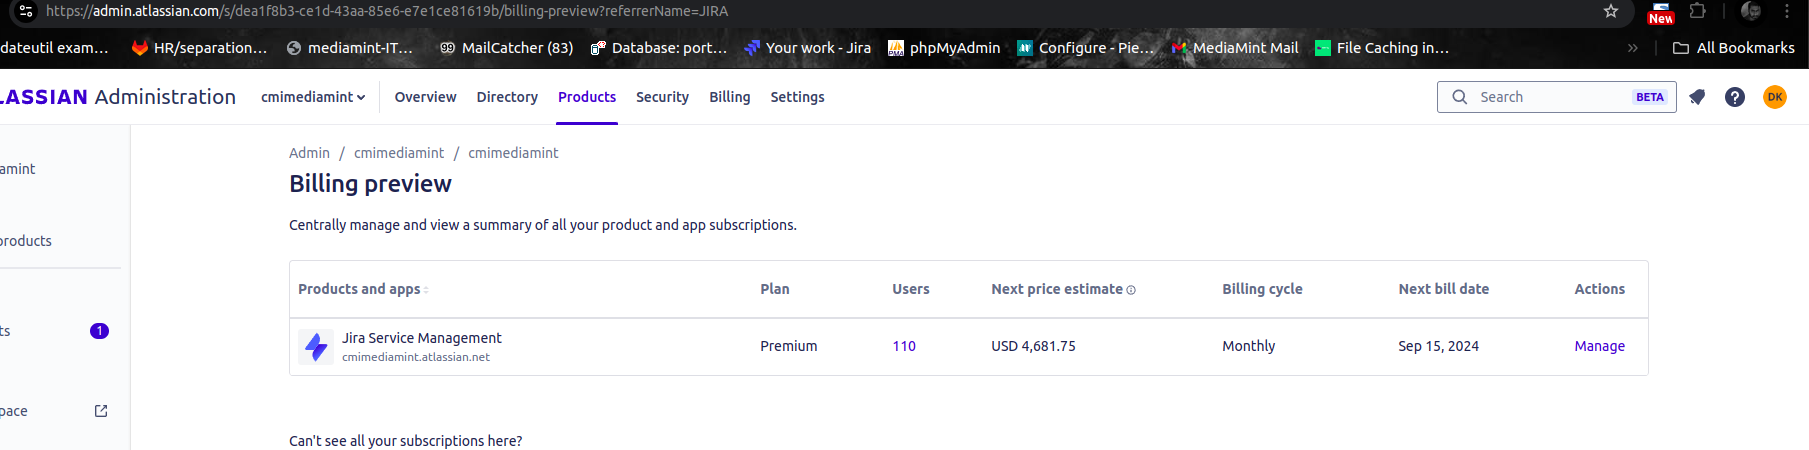Go to the Directory tab
Viewport: 1809px width, 450px height.
(507, 97)
